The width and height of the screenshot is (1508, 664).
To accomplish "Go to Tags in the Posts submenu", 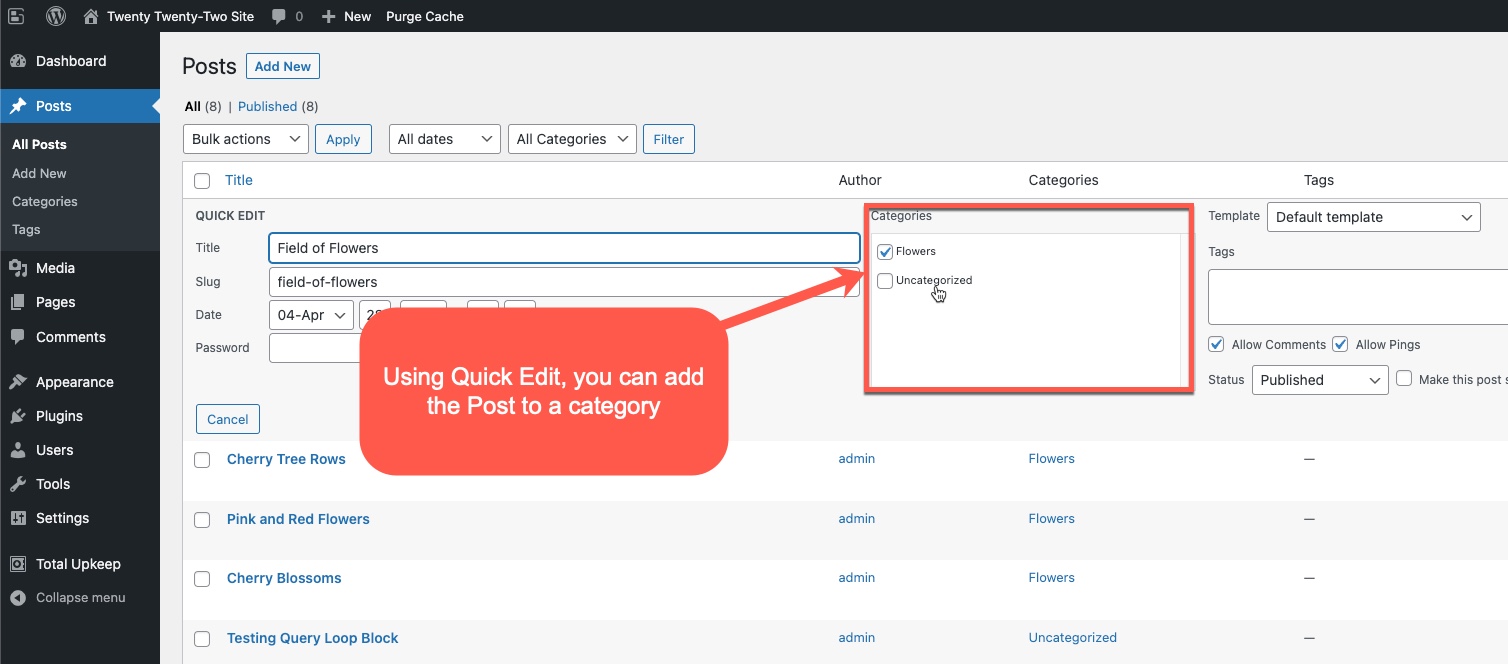I will [x=26, y=229].
